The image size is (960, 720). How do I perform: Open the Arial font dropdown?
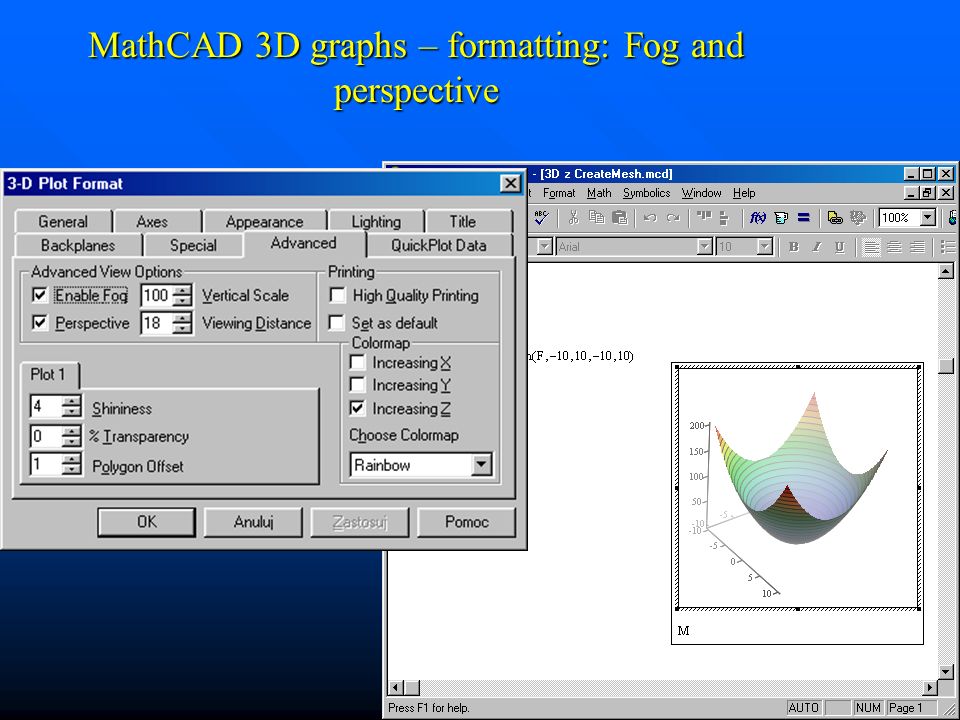705,247
